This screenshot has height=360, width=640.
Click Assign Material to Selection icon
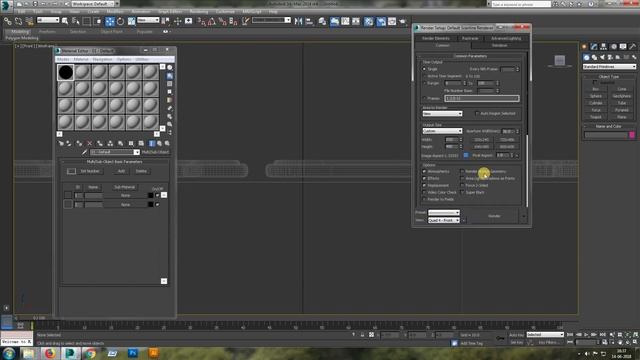click(x=79, y=143)
